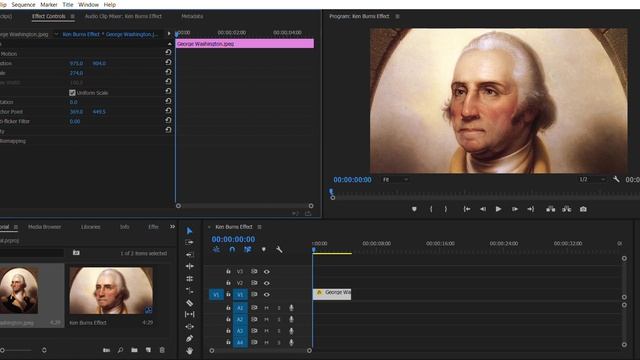Select the Razor tool

tap(189, 303)
